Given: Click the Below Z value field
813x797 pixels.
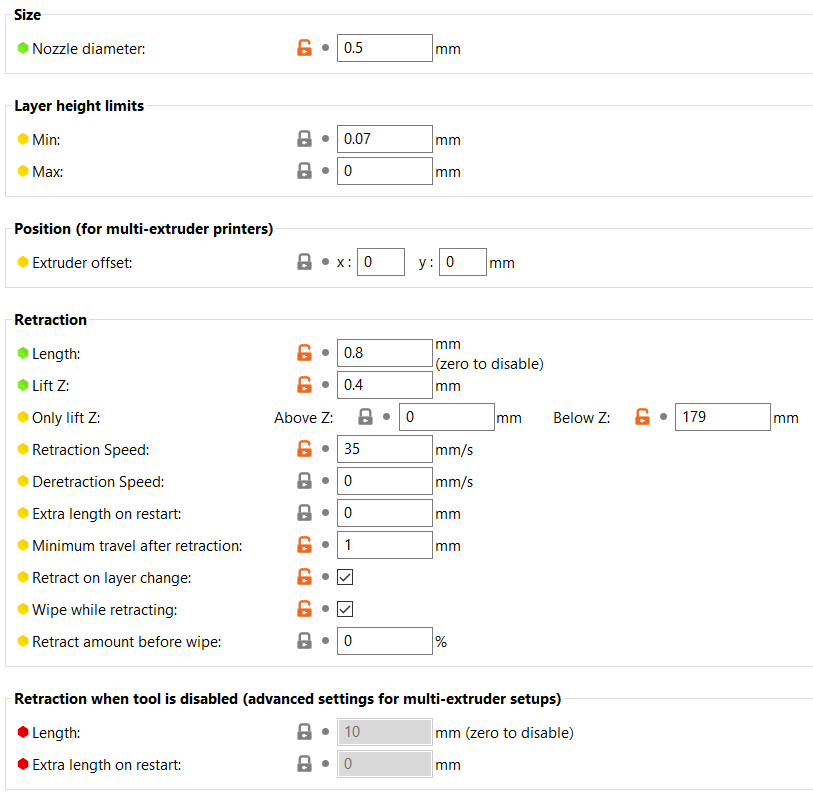Looking at the screenshot, I should coord(722,417).
